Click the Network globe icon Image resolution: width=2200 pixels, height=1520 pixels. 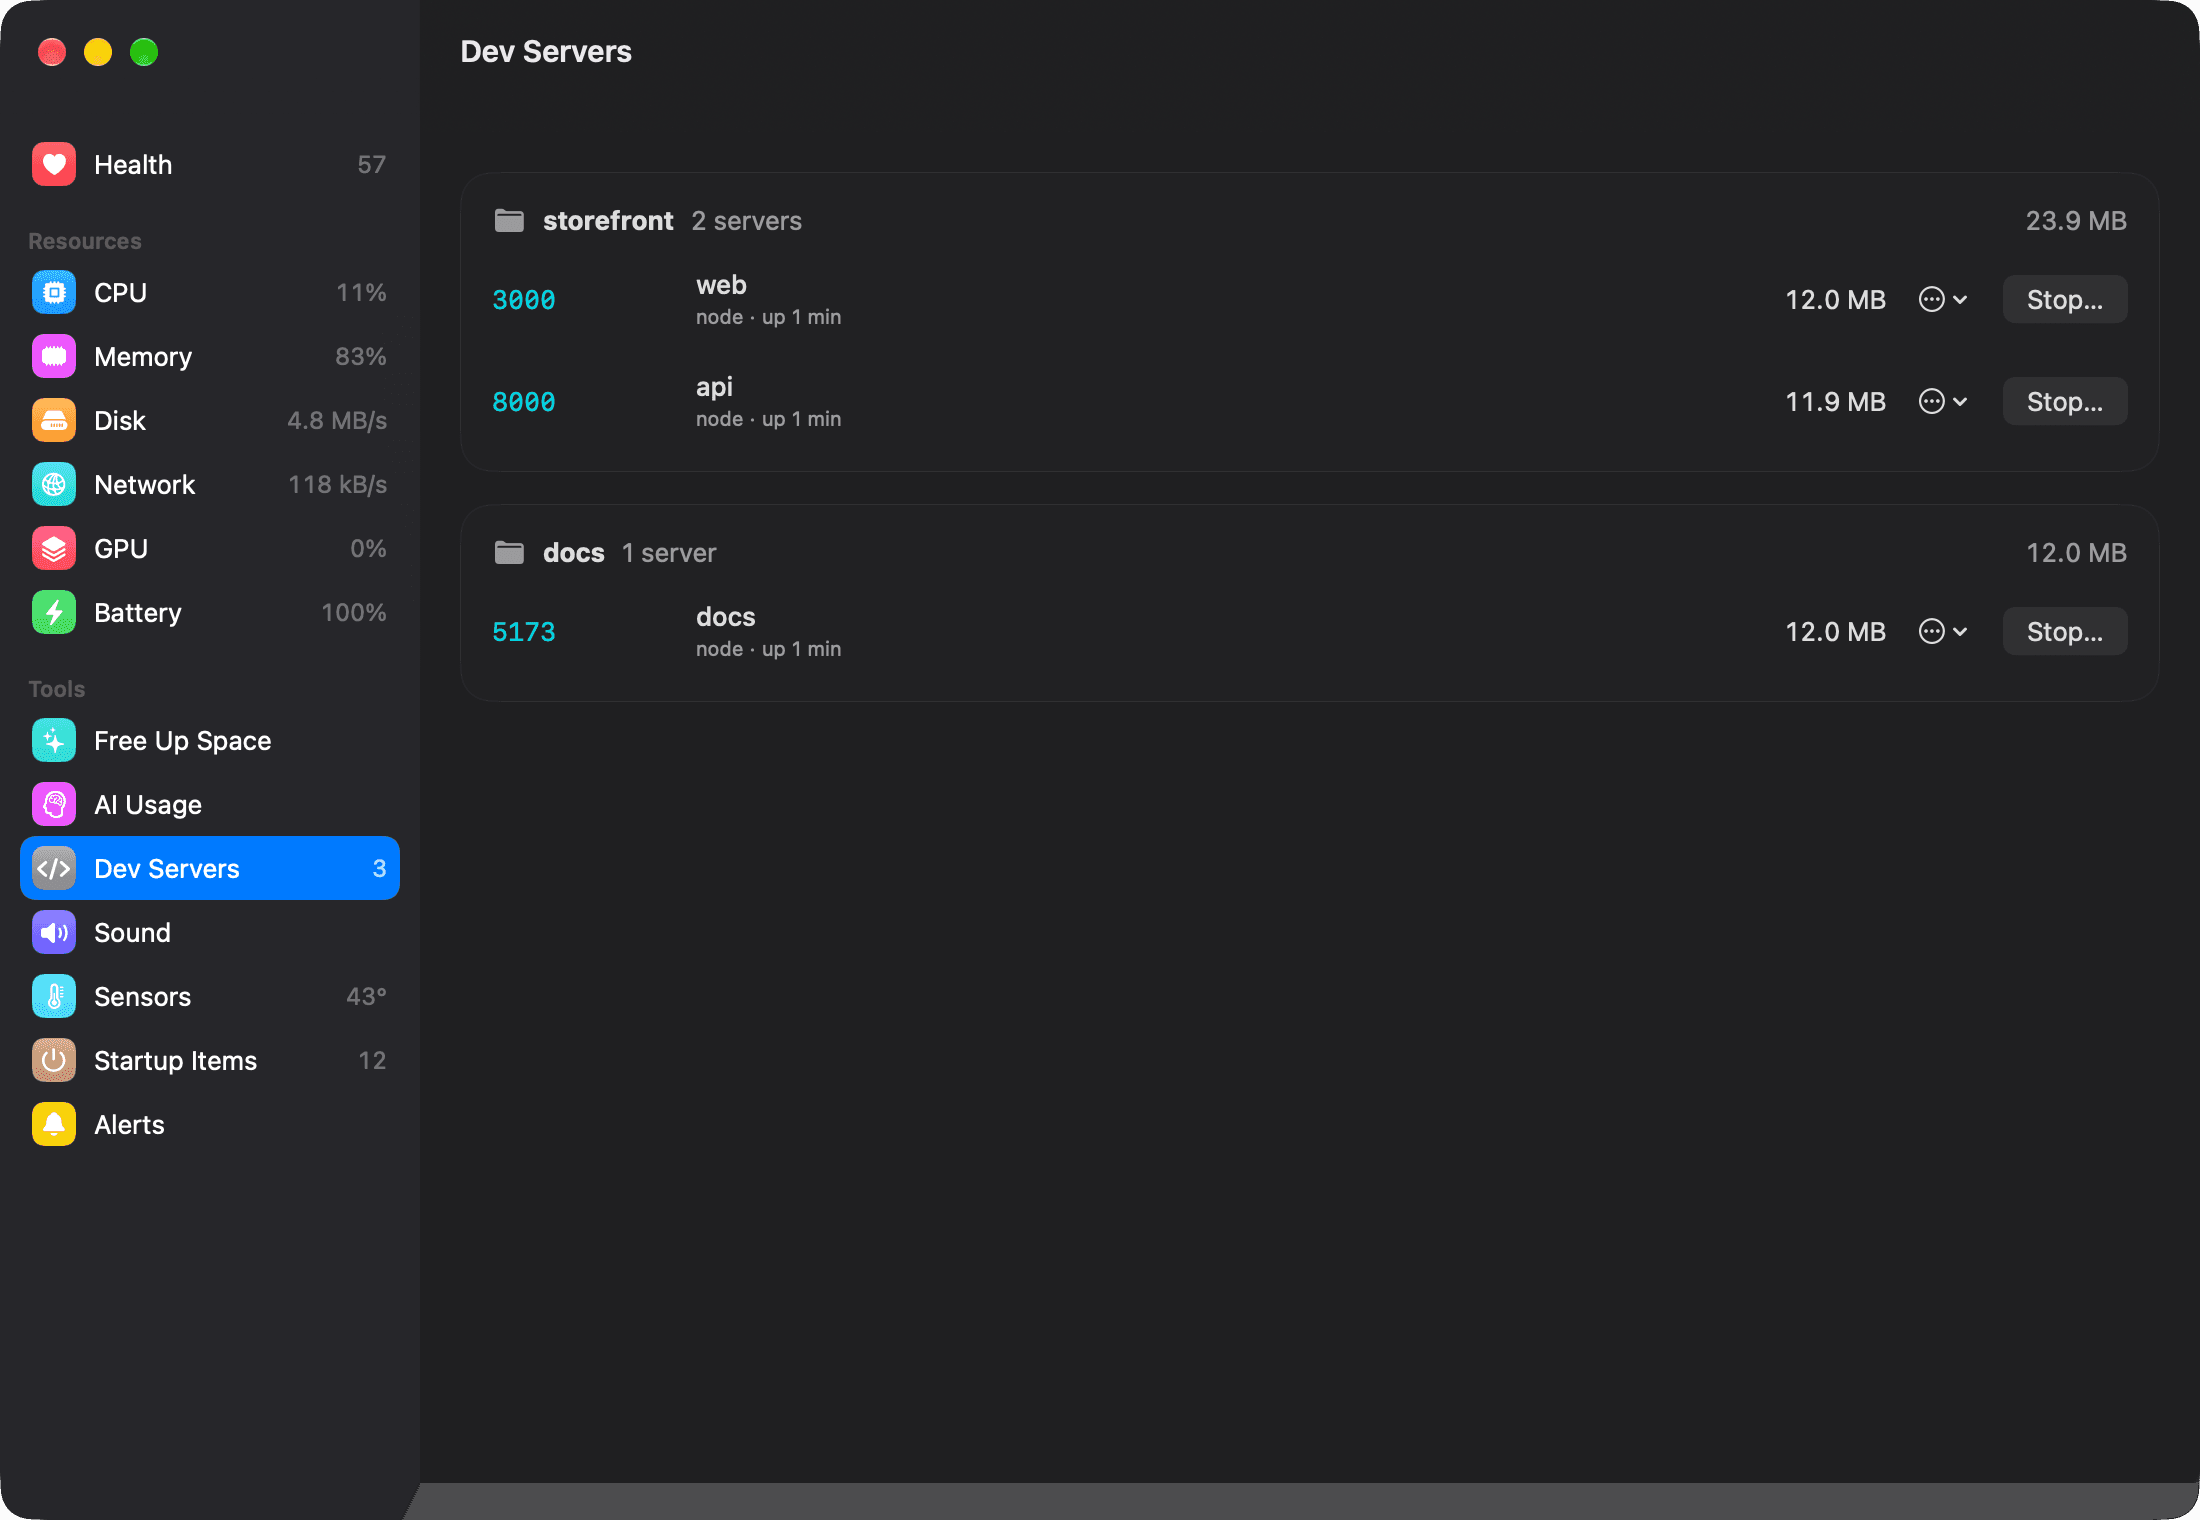point(54,484)
